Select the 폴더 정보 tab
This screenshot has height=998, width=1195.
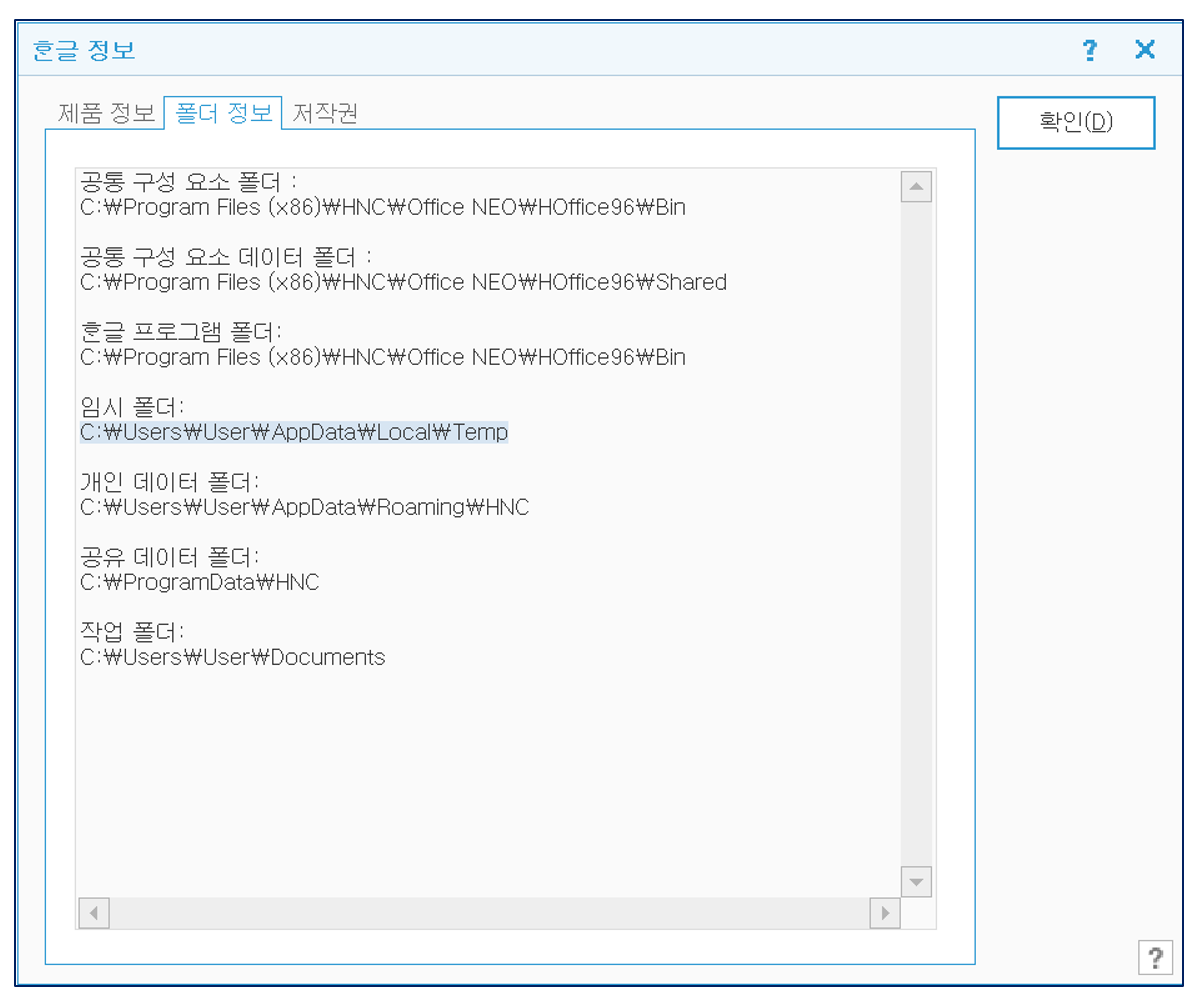223,113
